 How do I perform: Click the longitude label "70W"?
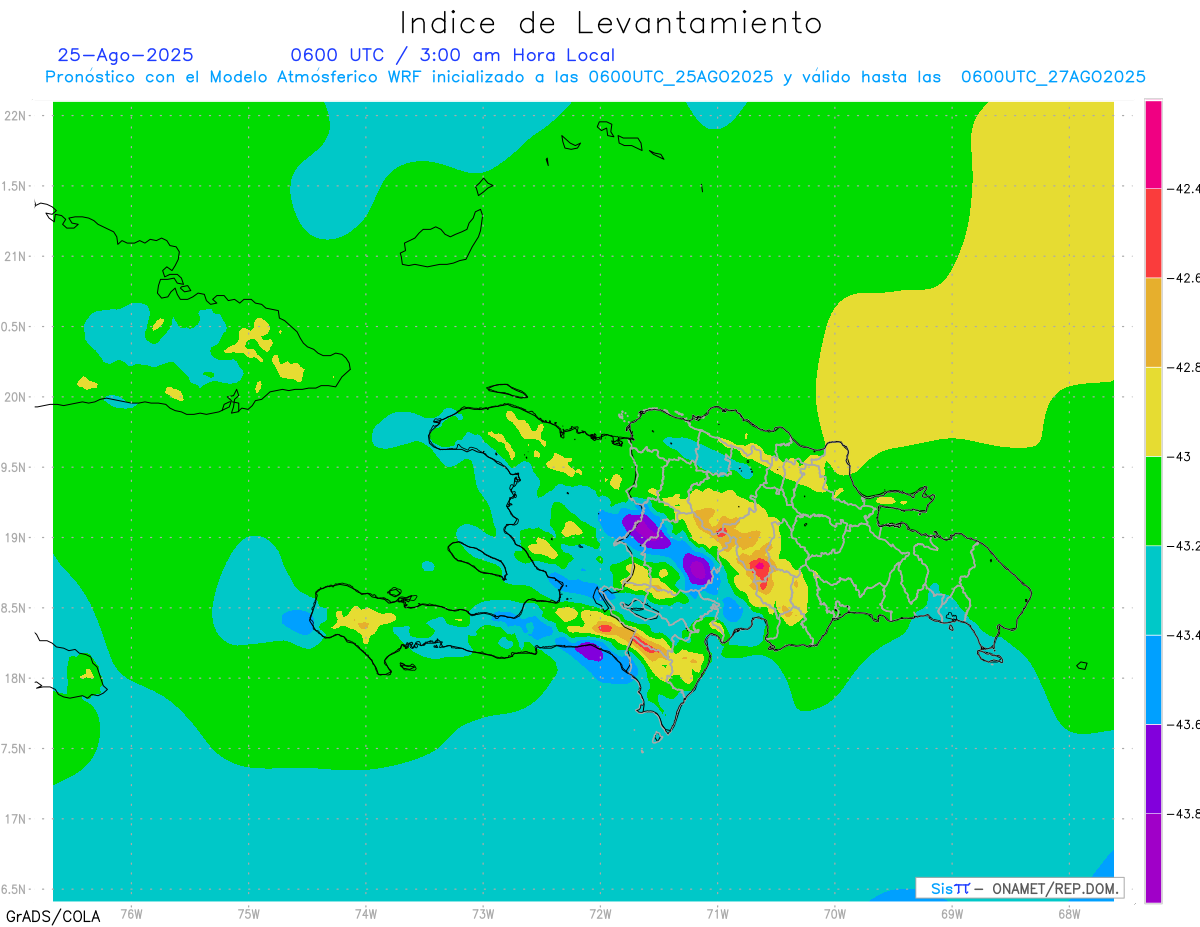point(835,913)
